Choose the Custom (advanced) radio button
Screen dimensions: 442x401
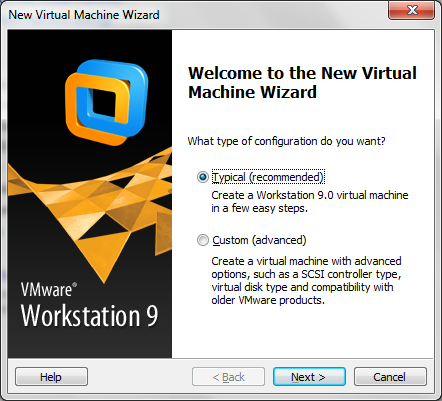[x=202, y=240]
